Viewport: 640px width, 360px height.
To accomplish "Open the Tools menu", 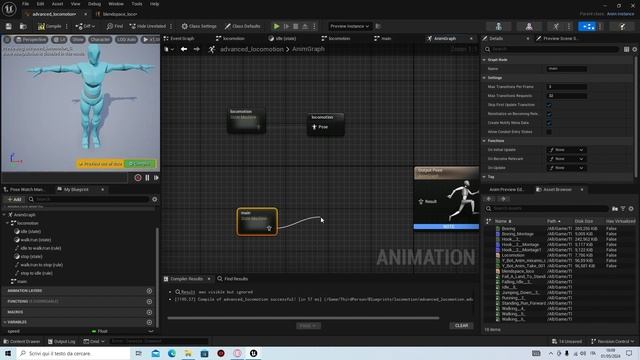I will [x=137, y=4].
